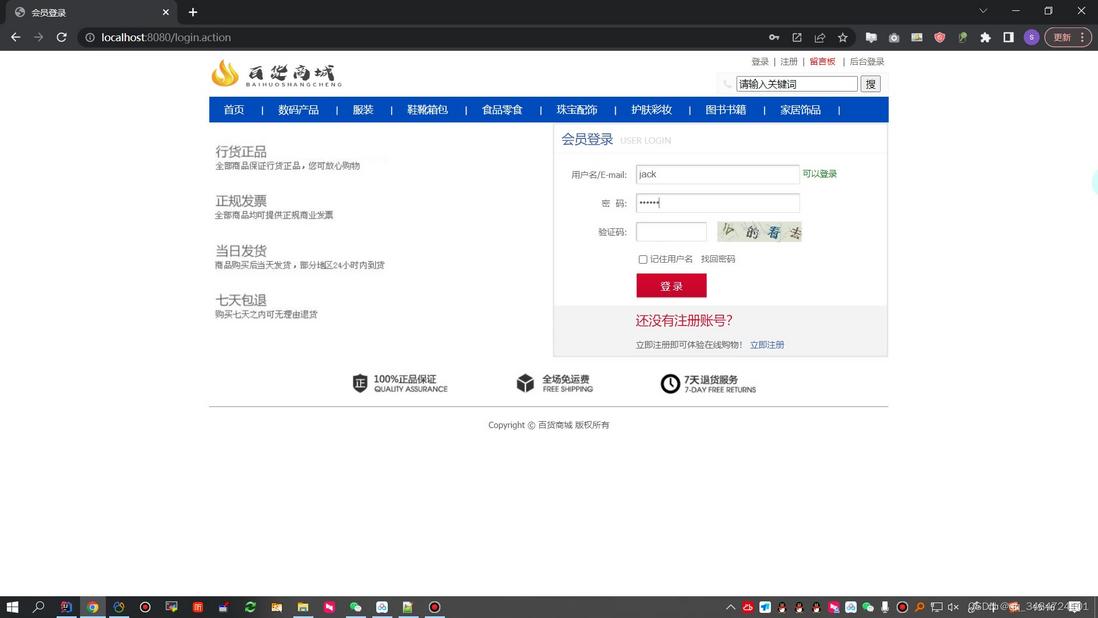The image size is (1098, 618).
Task: Share this page icon
Action: 819,37
